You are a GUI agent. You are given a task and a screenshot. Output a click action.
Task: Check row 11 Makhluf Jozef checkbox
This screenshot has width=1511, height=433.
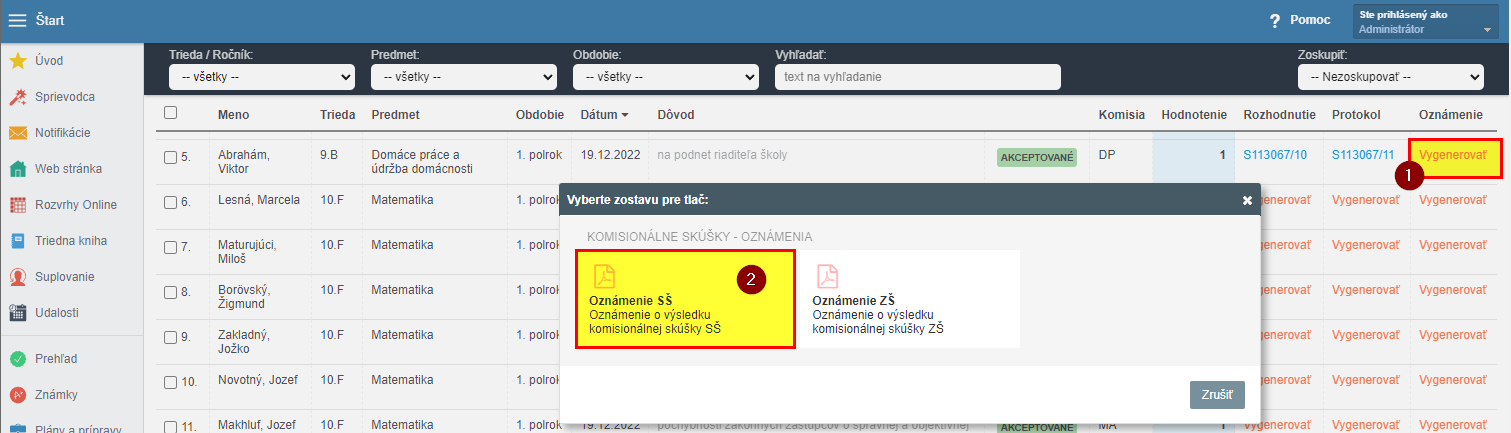click(x=170, y=427)
